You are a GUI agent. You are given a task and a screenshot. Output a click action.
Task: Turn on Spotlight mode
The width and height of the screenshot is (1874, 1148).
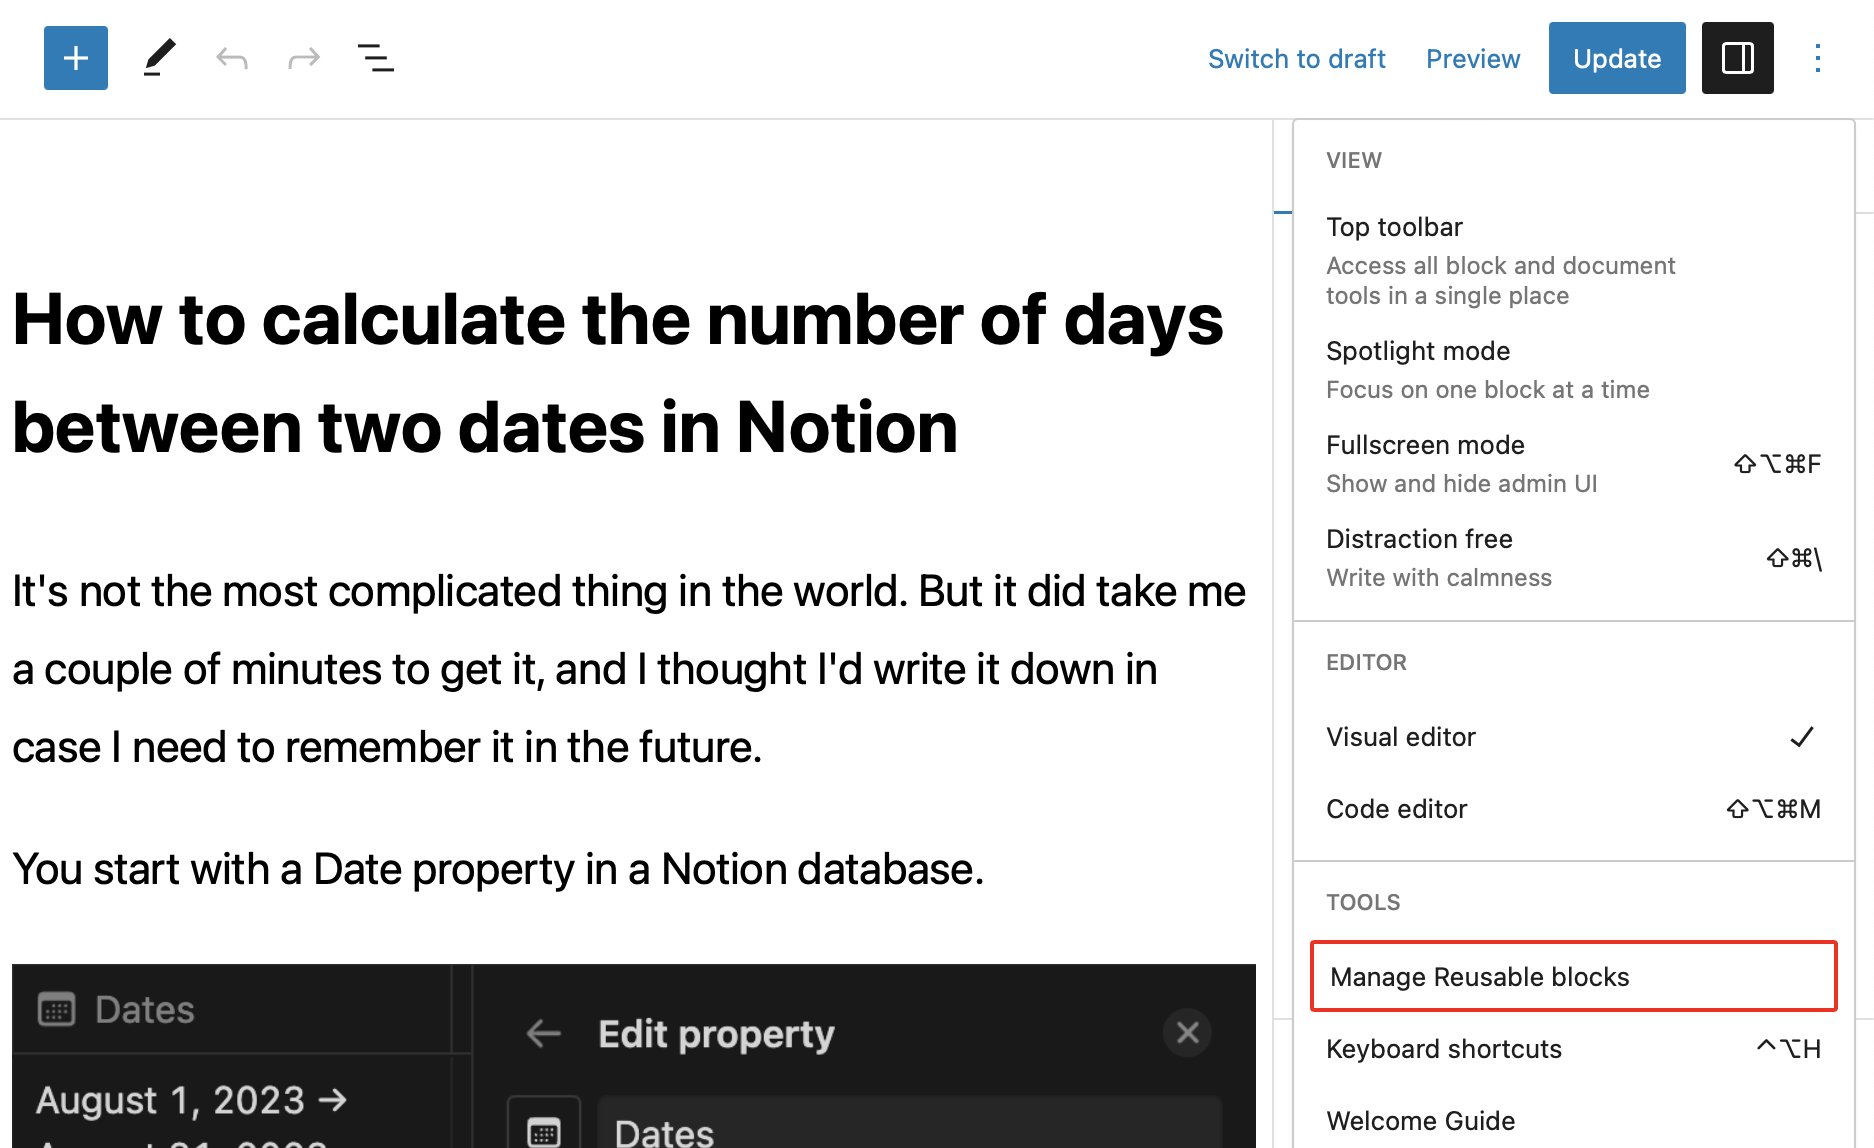pos(1418,351)
